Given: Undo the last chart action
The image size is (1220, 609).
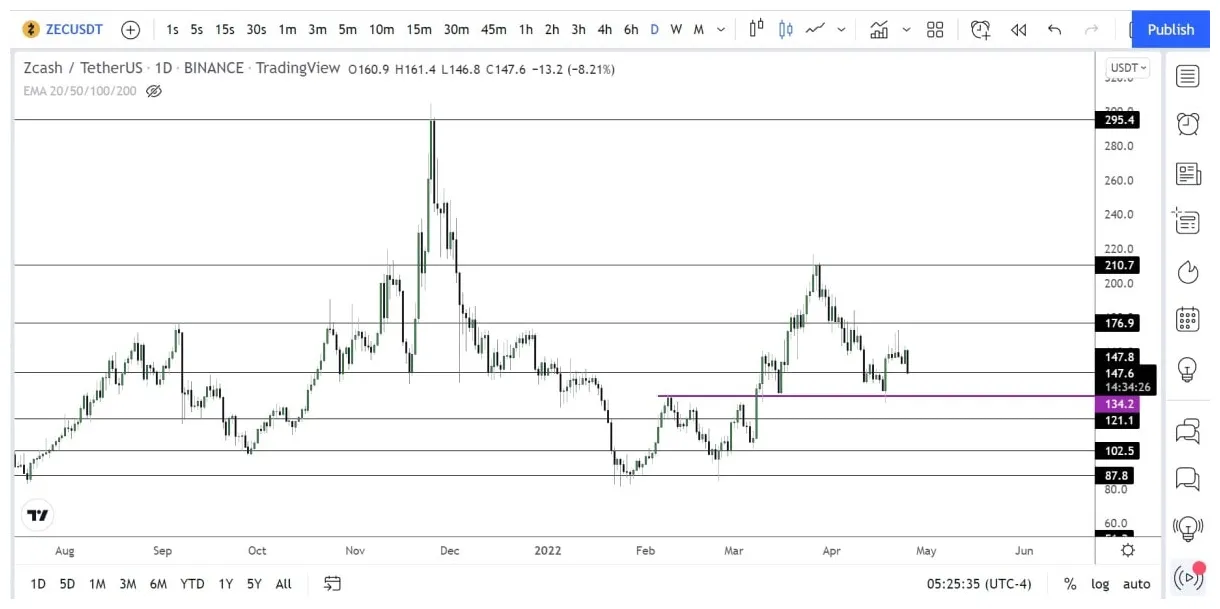Looking at the screenshot, I should click(x=1054, y=29).
